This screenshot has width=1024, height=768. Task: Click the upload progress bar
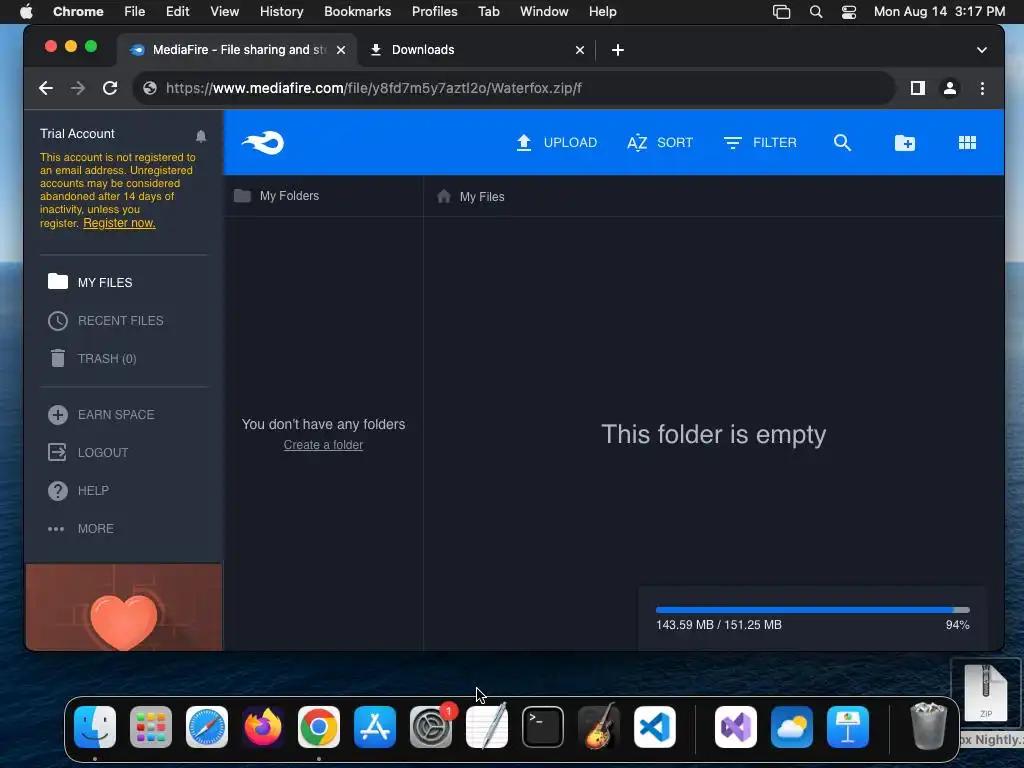812,610
